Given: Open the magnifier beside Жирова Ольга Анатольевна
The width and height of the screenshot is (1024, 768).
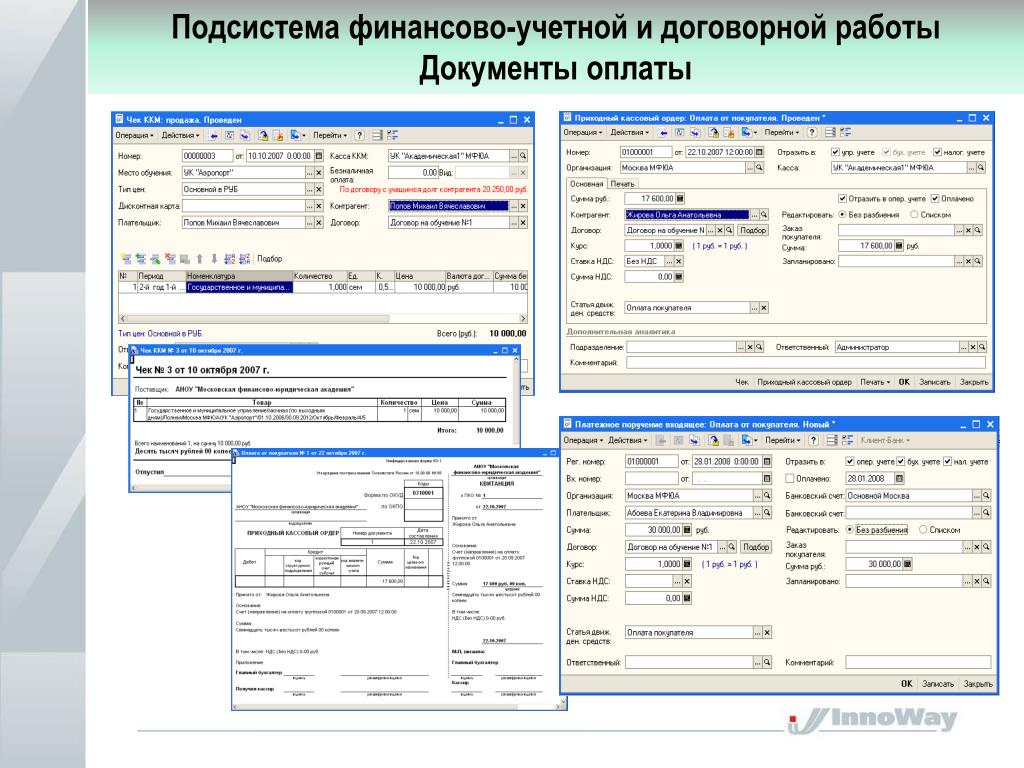Looking at the screenshot, I should tap(763, 215).
